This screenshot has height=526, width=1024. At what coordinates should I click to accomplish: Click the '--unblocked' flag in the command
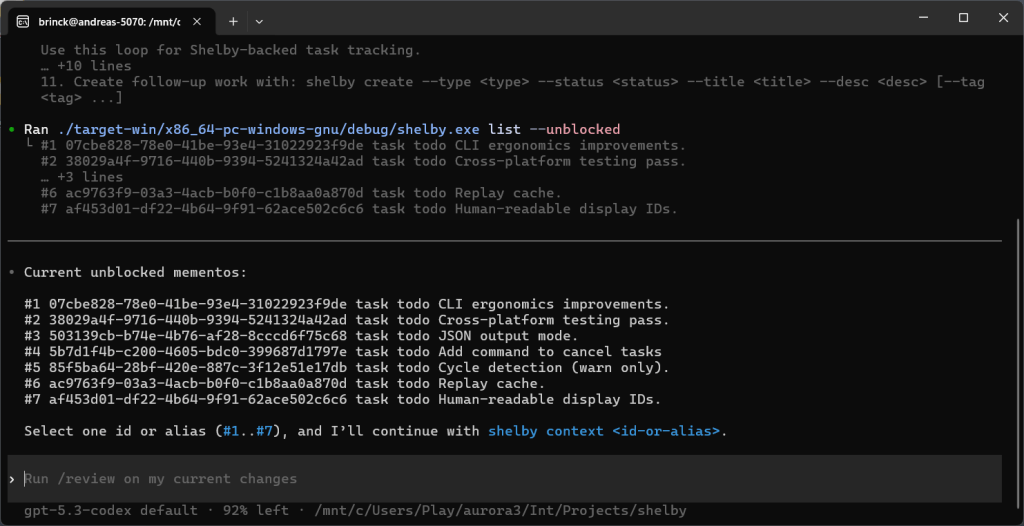583,130
